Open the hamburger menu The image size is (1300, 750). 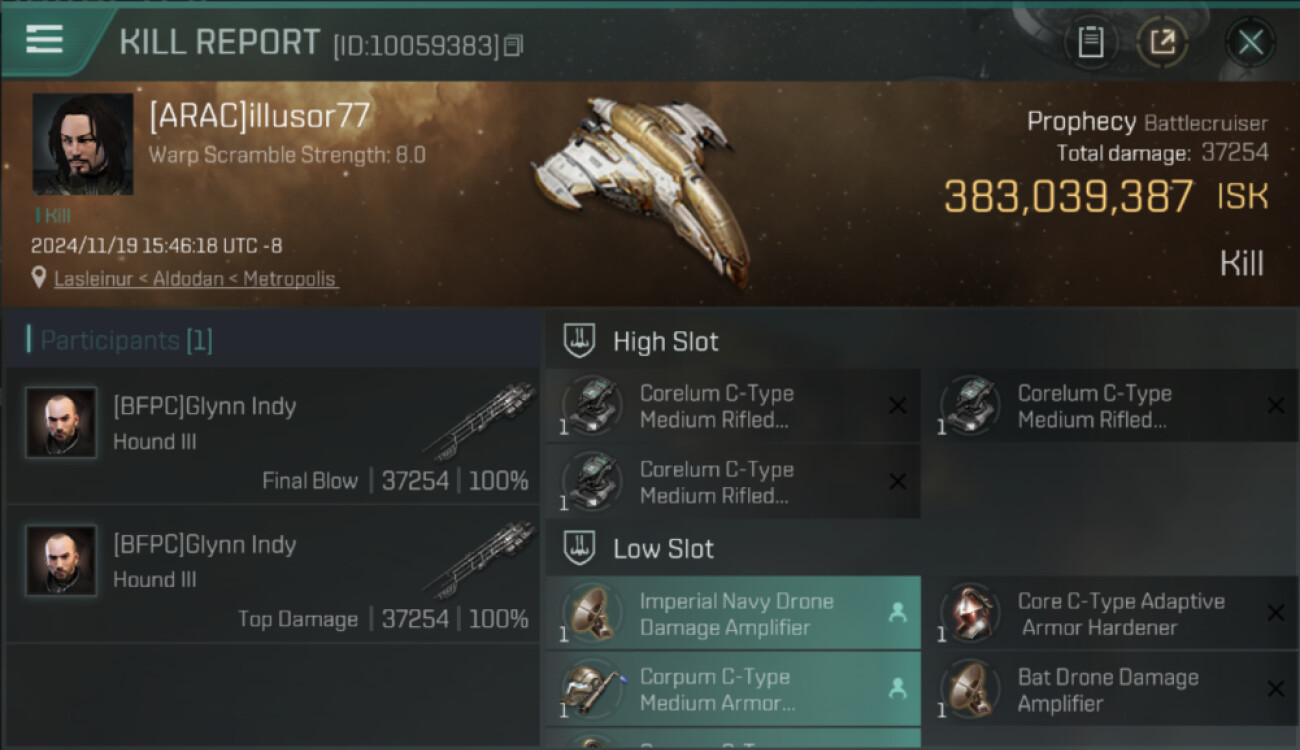click(44, 40)
